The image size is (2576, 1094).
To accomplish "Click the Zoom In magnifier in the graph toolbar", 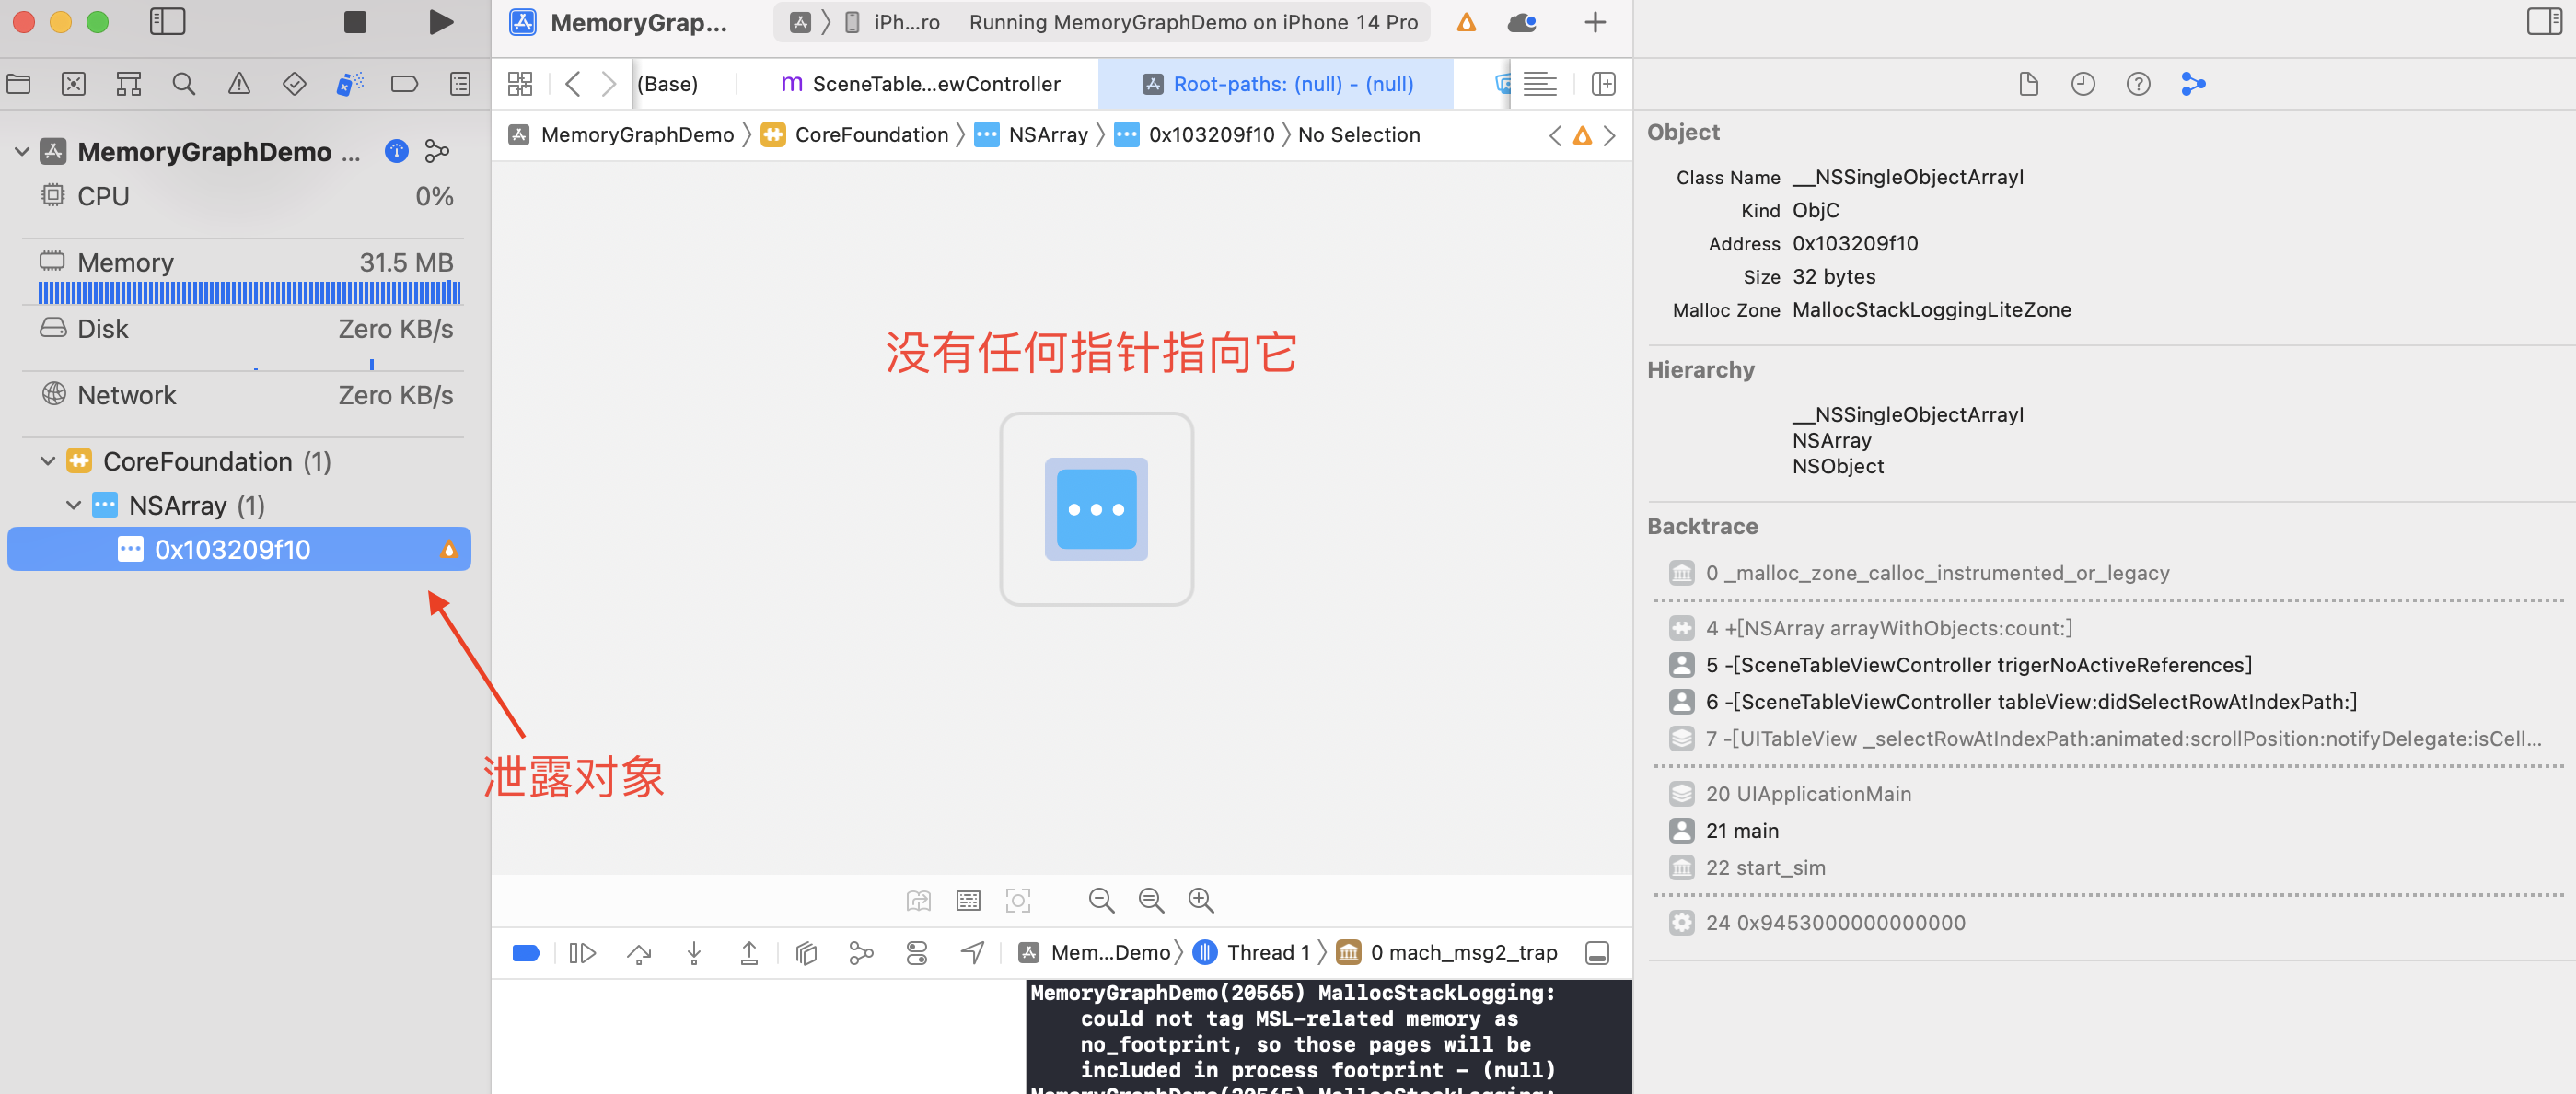I will coord(1200,900).
